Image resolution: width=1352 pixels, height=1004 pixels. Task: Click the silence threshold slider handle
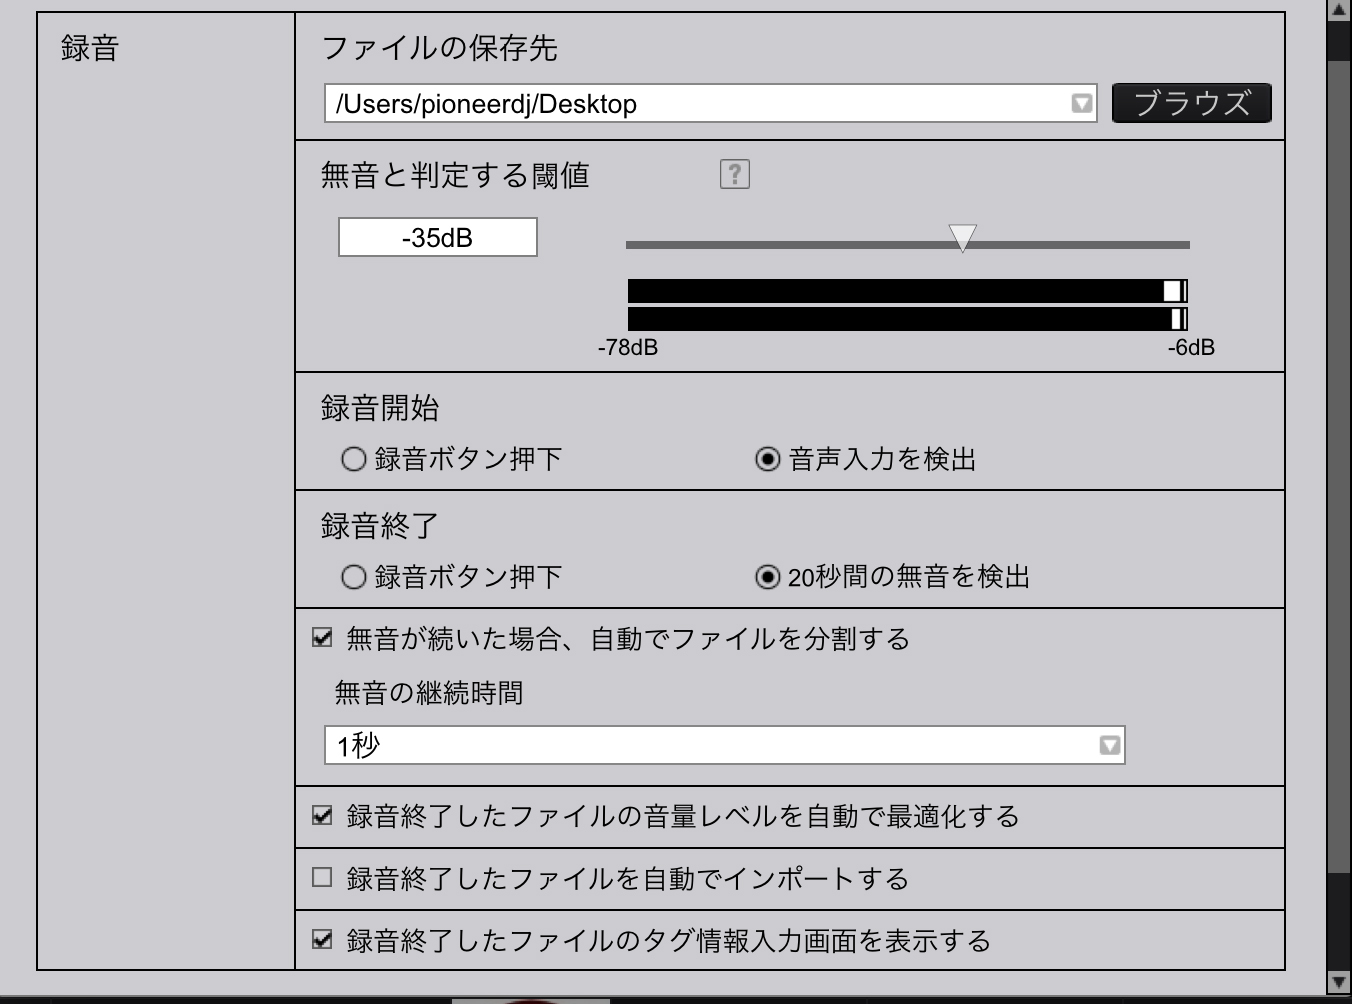click(x=961, y=238)
